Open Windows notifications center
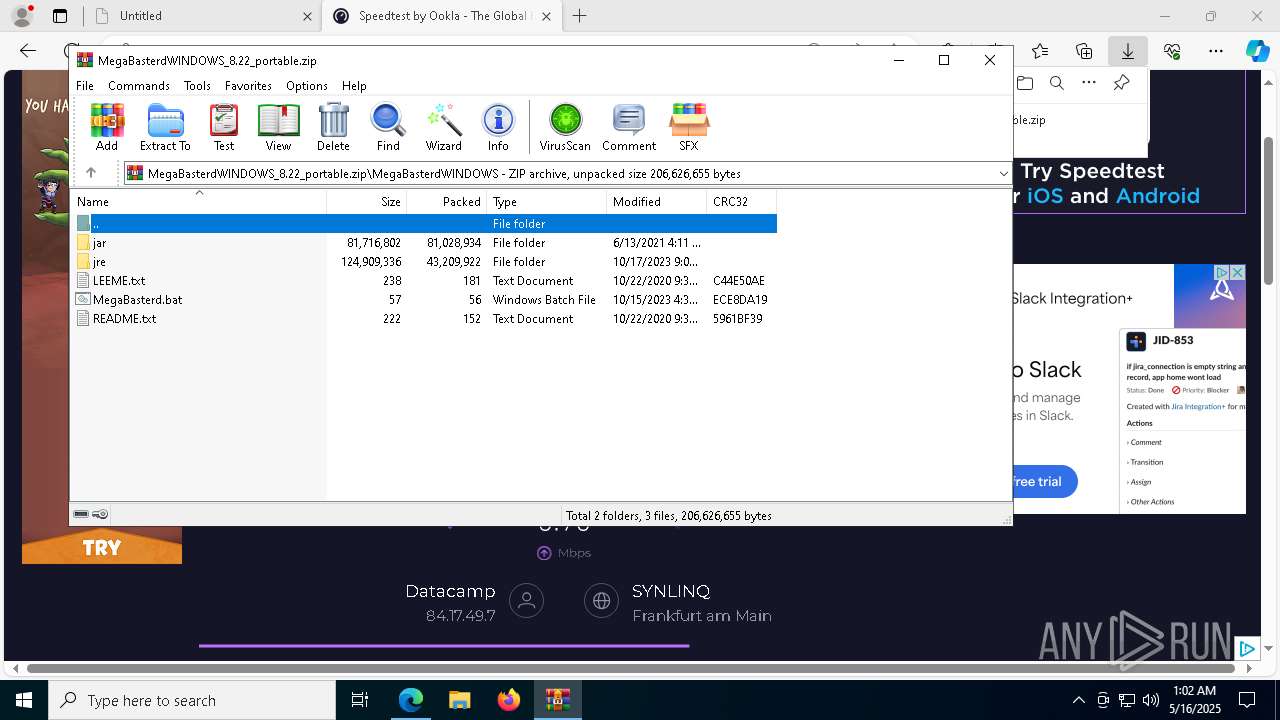This screenshot has height=720, width=1280. pos(1247,700)
